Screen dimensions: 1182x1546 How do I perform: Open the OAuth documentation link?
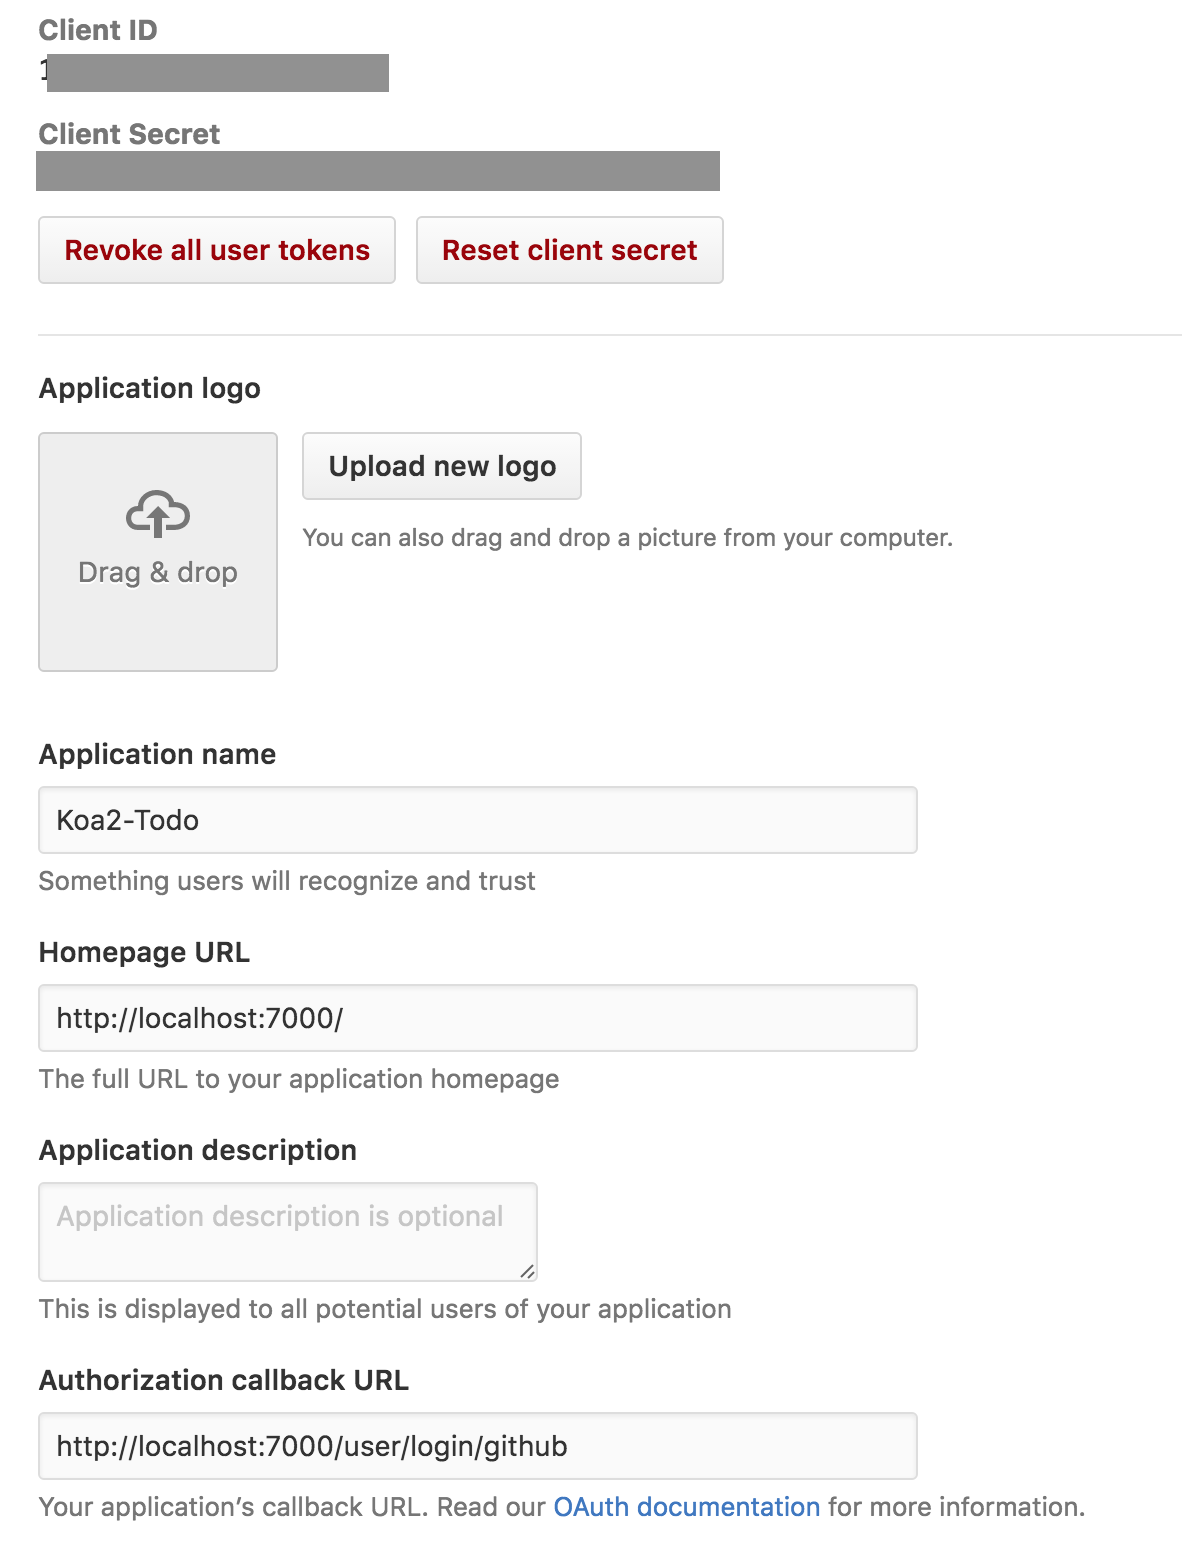click(x=687, y=1507)
